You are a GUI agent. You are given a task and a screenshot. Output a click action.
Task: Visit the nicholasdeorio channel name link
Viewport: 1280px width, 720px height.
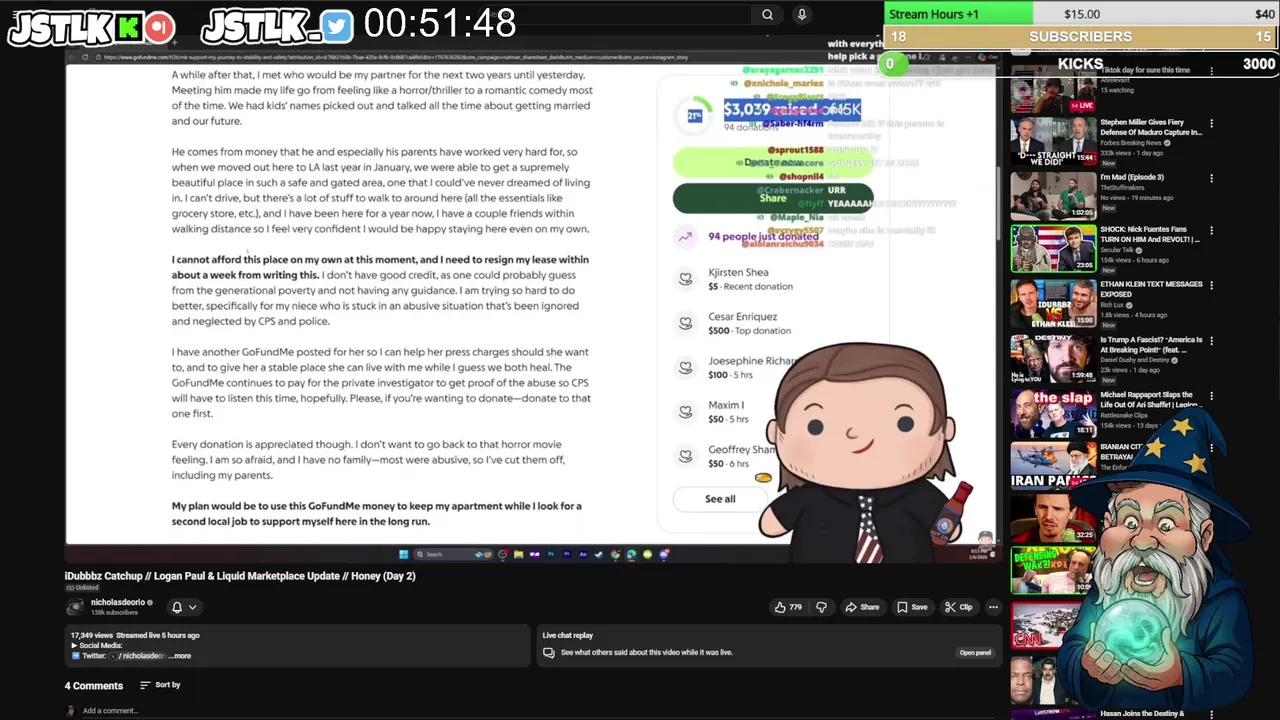pyautogui.click(x=118, y=603)
